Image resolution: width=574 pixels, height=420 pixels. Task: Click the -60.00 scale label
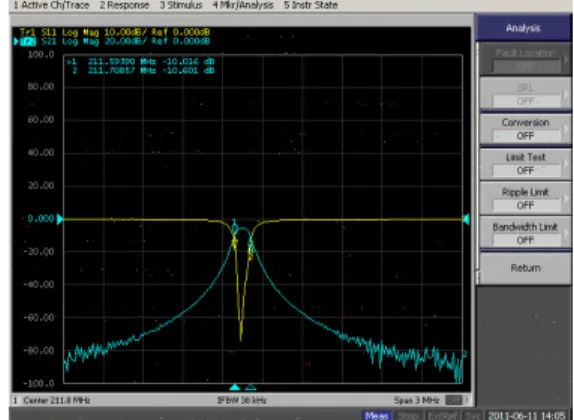[x=39, y=317]
